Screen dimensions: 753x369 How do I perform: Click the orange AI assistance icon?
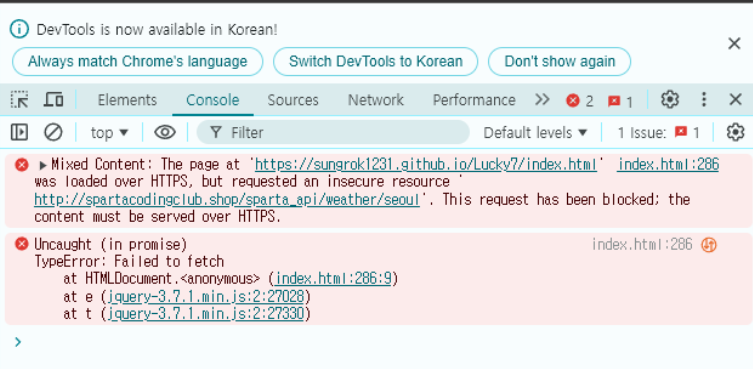[709, 245]
